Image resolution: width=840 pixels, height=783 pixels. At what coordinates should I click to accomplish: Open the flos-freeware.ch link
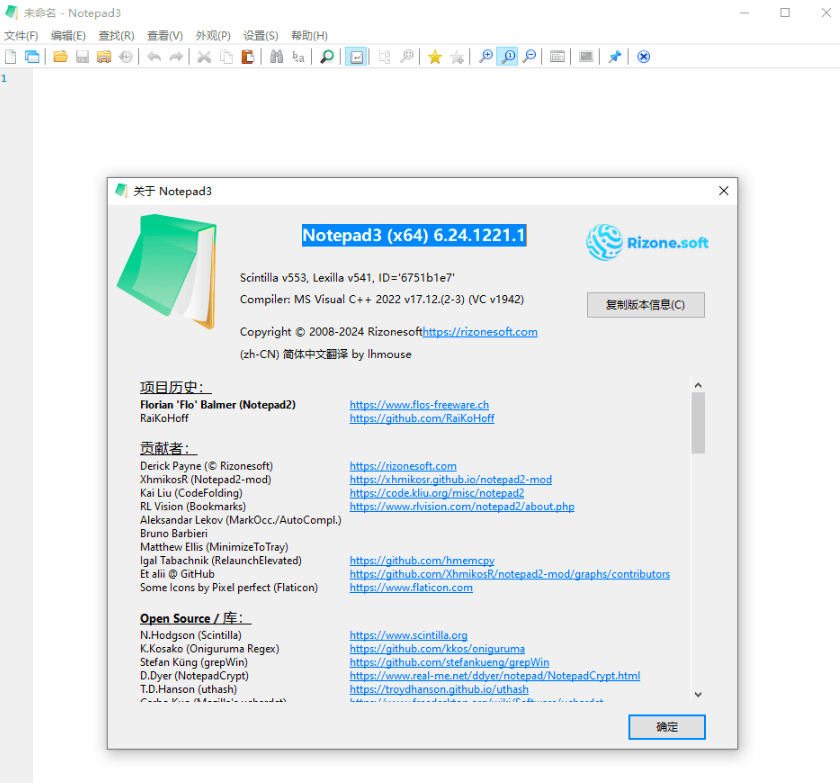(419, 405)
